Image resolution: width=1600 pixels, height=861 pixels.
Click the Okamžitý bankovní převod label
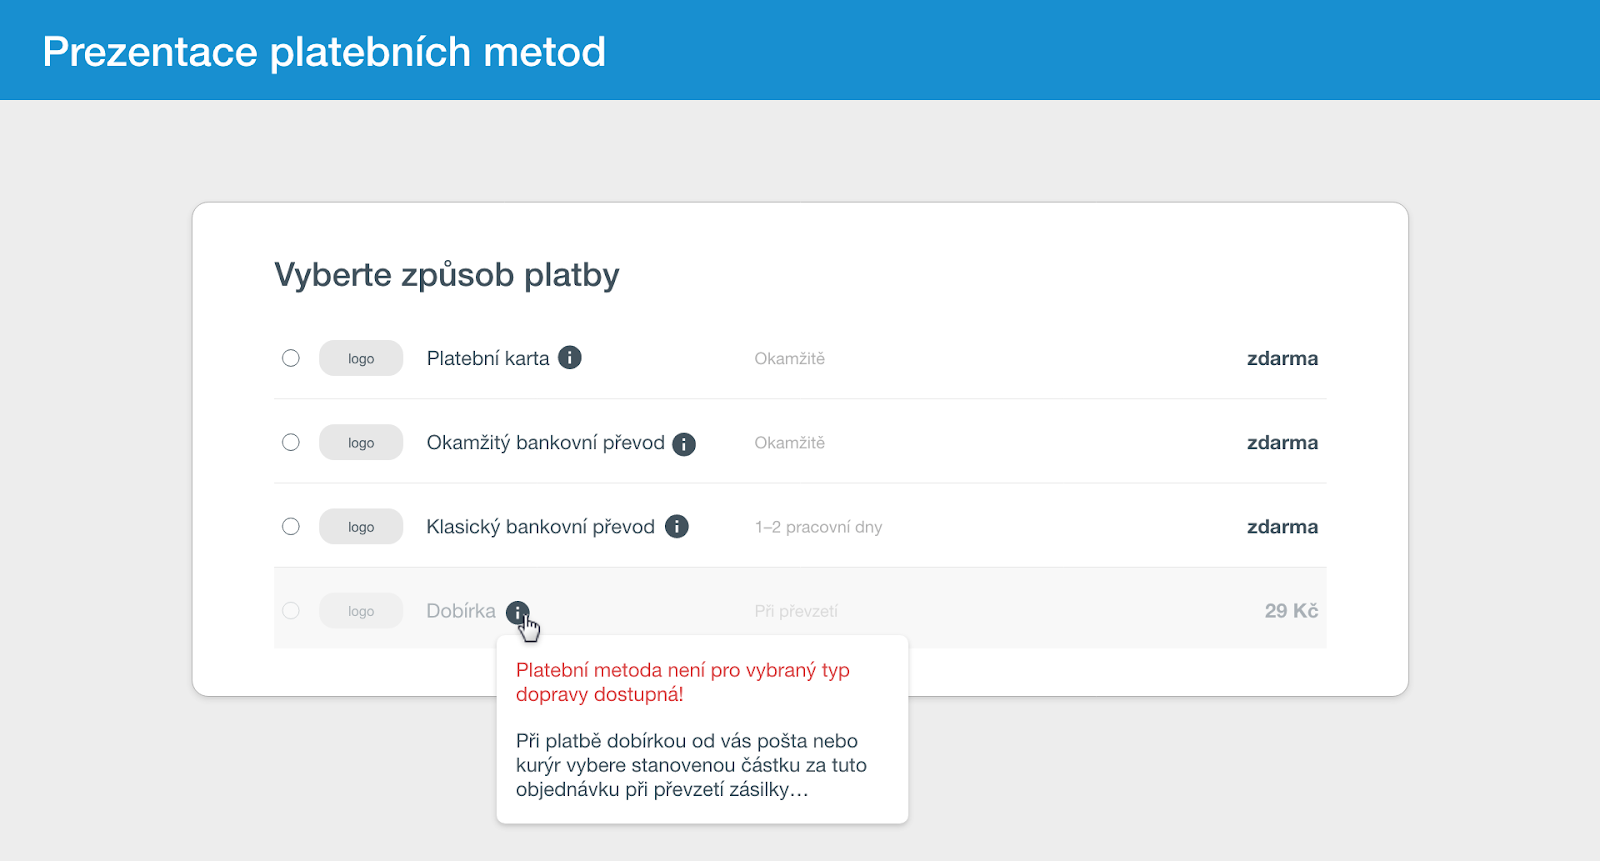coord(546,443)
